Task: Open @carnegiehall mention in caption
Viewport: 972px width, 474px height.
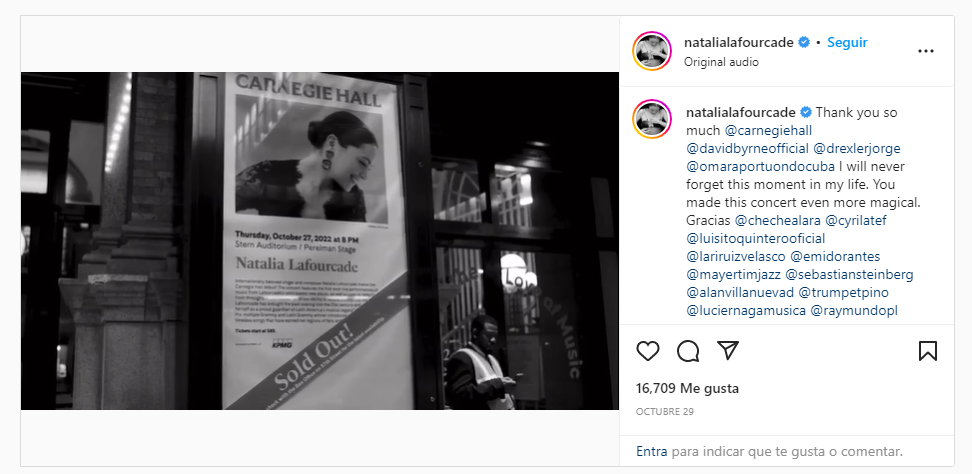Action: point(768,131)
